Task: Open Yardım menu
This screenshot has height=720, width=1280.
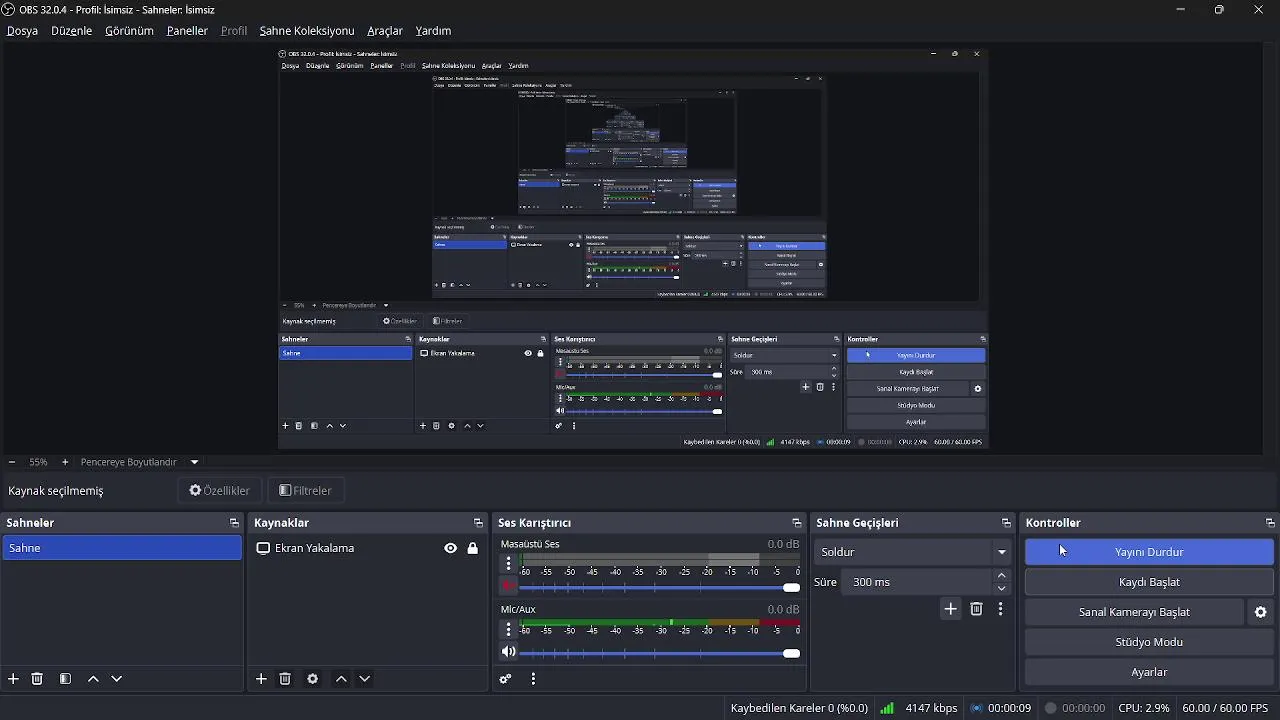Action: point(433,31)
